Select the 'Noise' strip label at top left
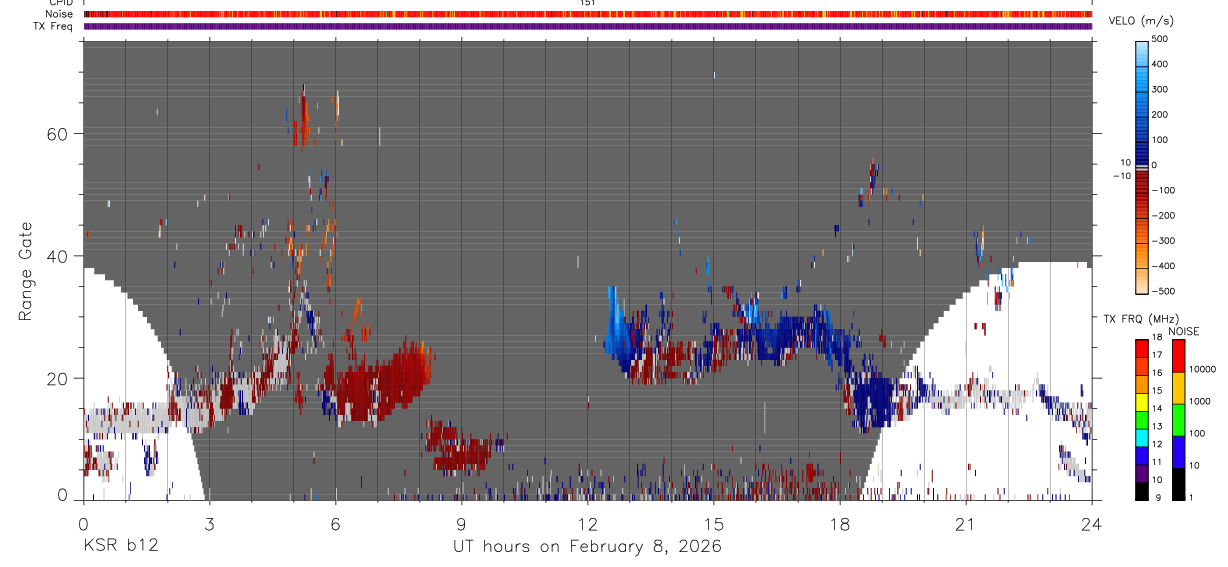This screenshot has height=567, width=1228. tap(61, 14)
